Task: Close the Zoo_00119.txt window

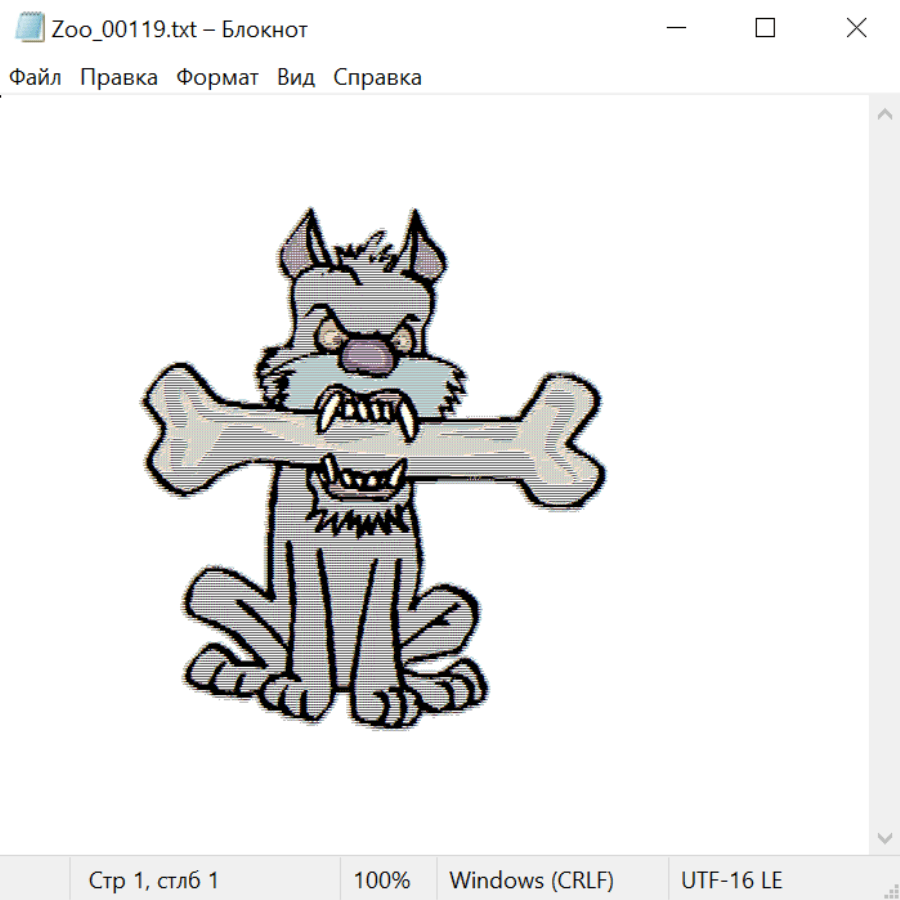Action: [856, 29]
